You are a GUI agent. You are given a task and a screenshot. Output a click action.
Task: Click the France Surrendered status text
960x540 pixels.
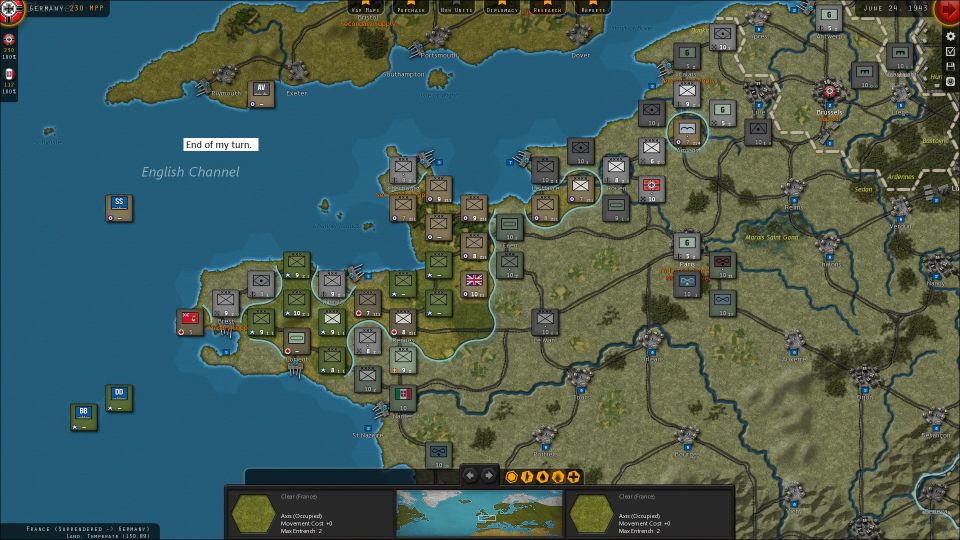coord(88,528)
